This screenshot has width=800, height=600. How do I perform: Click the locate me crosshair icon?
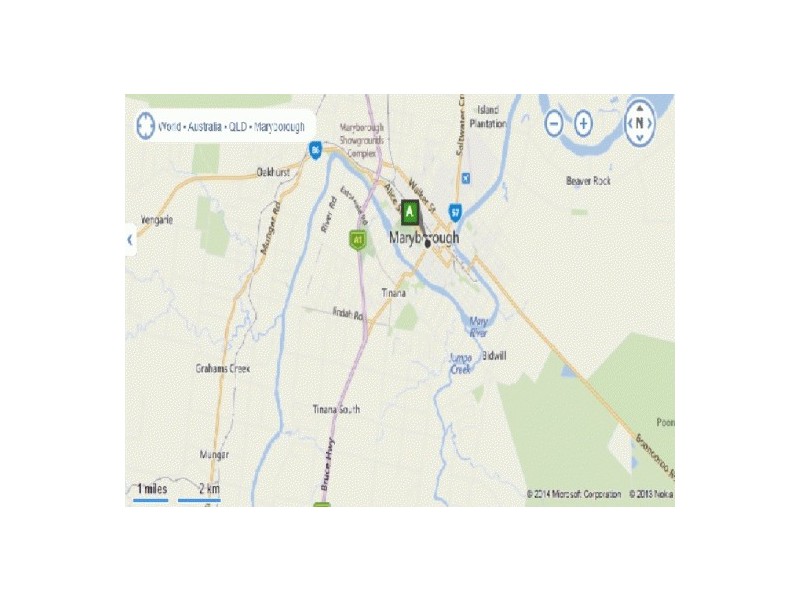pyautogui.click(x=145, y=126)
